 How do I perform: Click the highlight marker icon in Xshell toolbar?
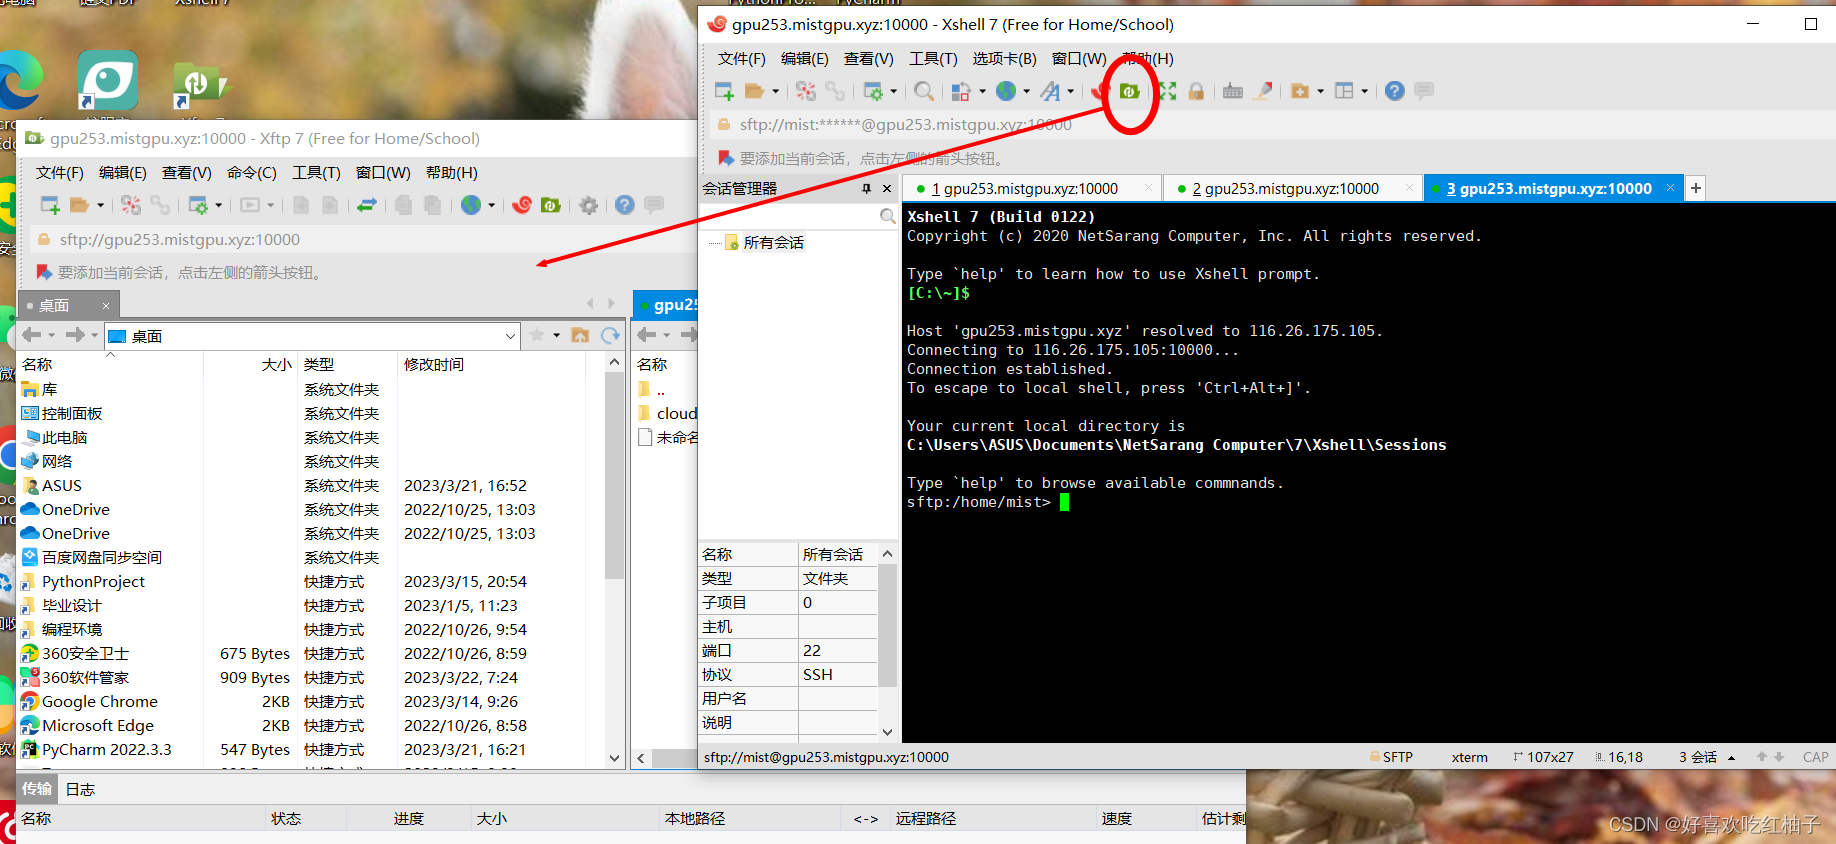click(x=1263, y=91)
